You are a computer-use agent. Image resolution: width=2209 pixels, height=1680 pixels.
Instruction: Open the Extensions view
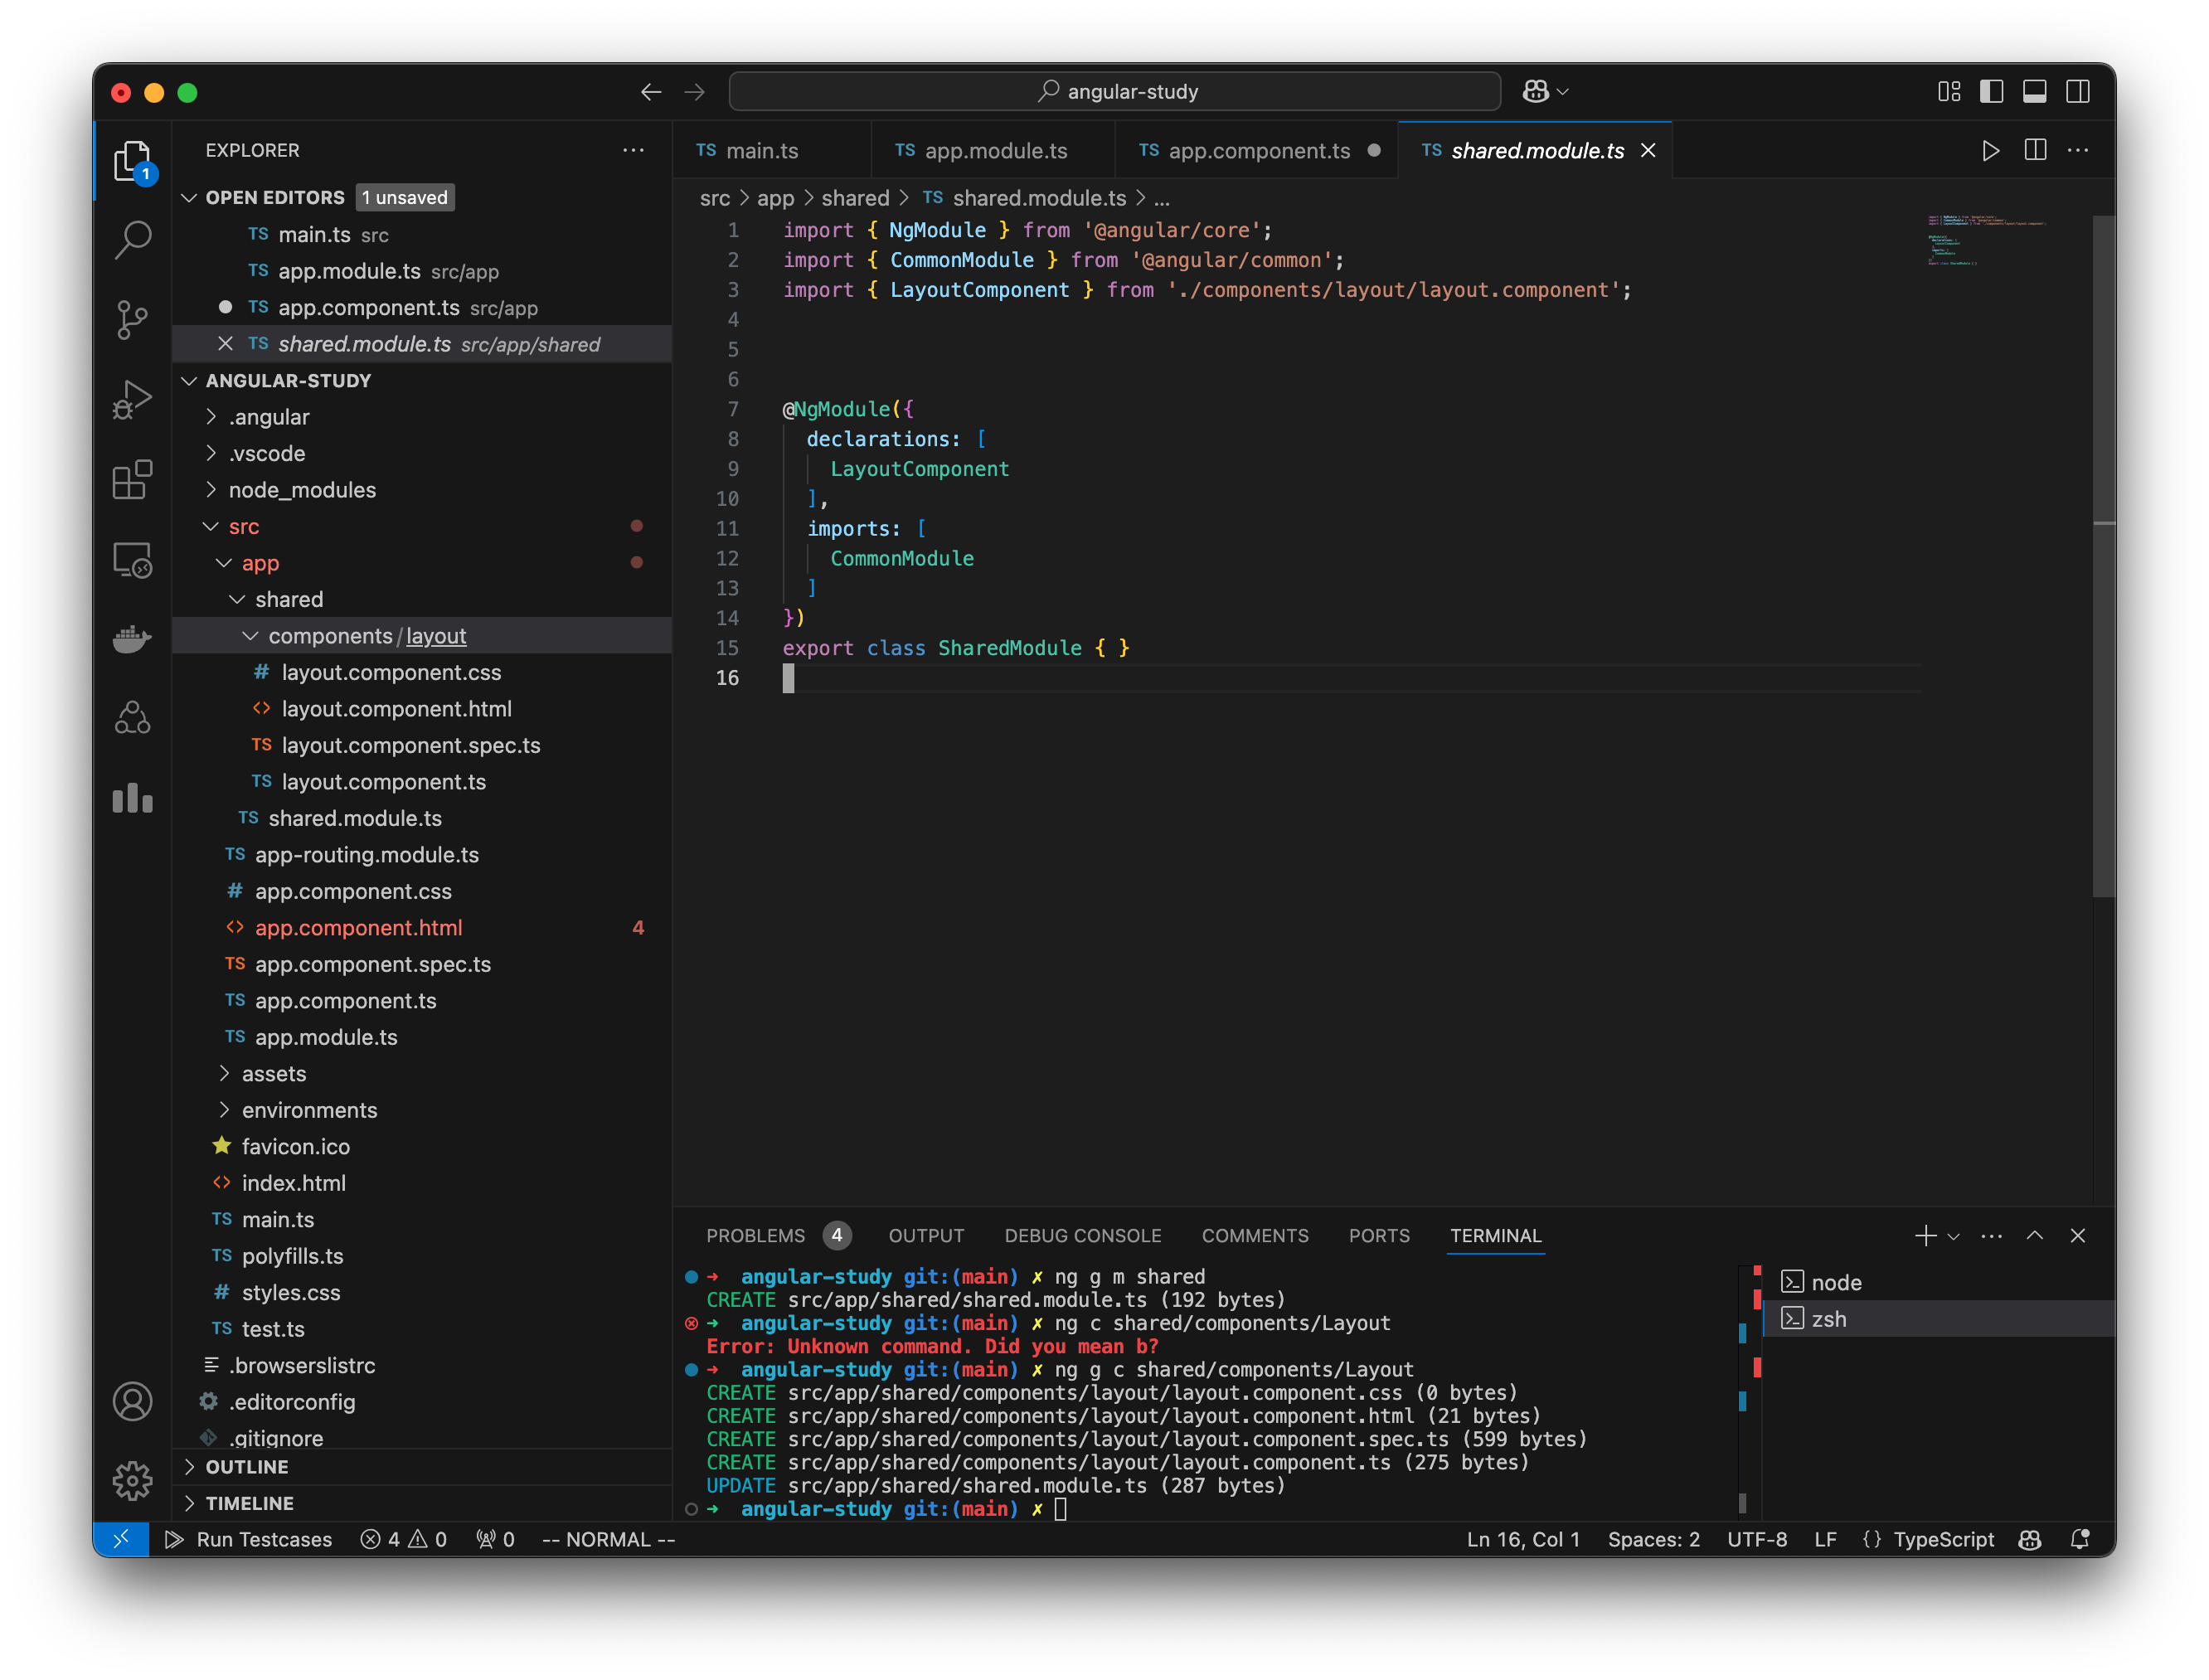(x=133, y=479)
